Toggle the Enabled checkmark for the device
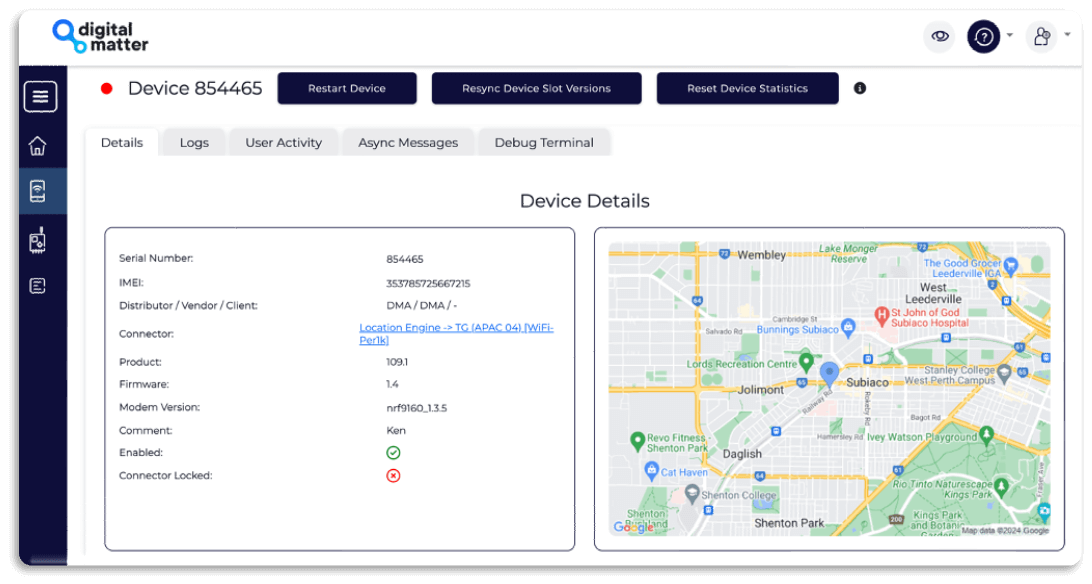1092x584 pixels. pyautogui.click(x=393, y=452)
